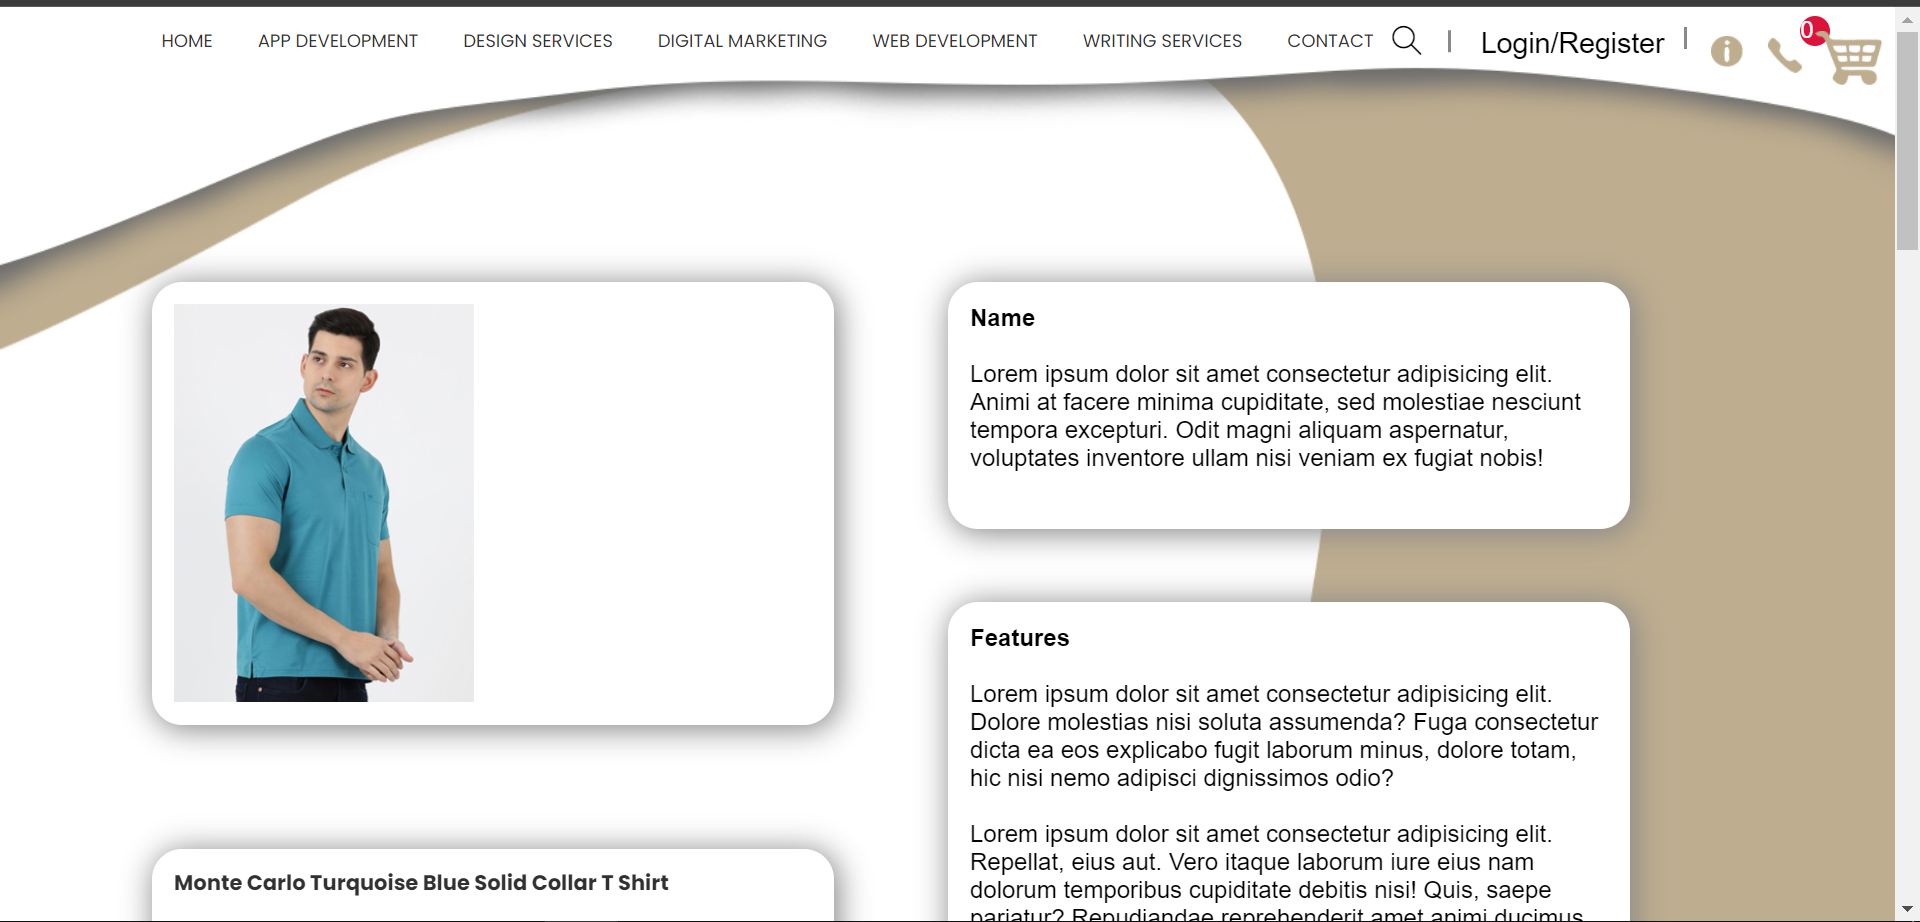
Task: Open APP DEVELOPMENT menu
Action: pyautogui.click(x=338, y=41)
